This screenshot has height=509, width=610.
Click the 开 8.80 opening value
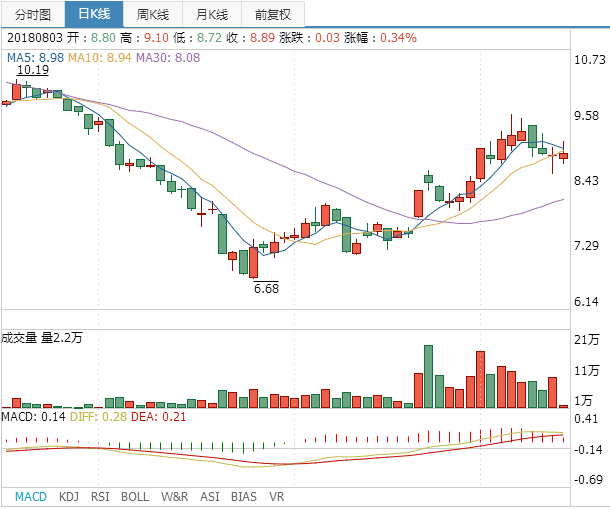click(x=91, y=38)
